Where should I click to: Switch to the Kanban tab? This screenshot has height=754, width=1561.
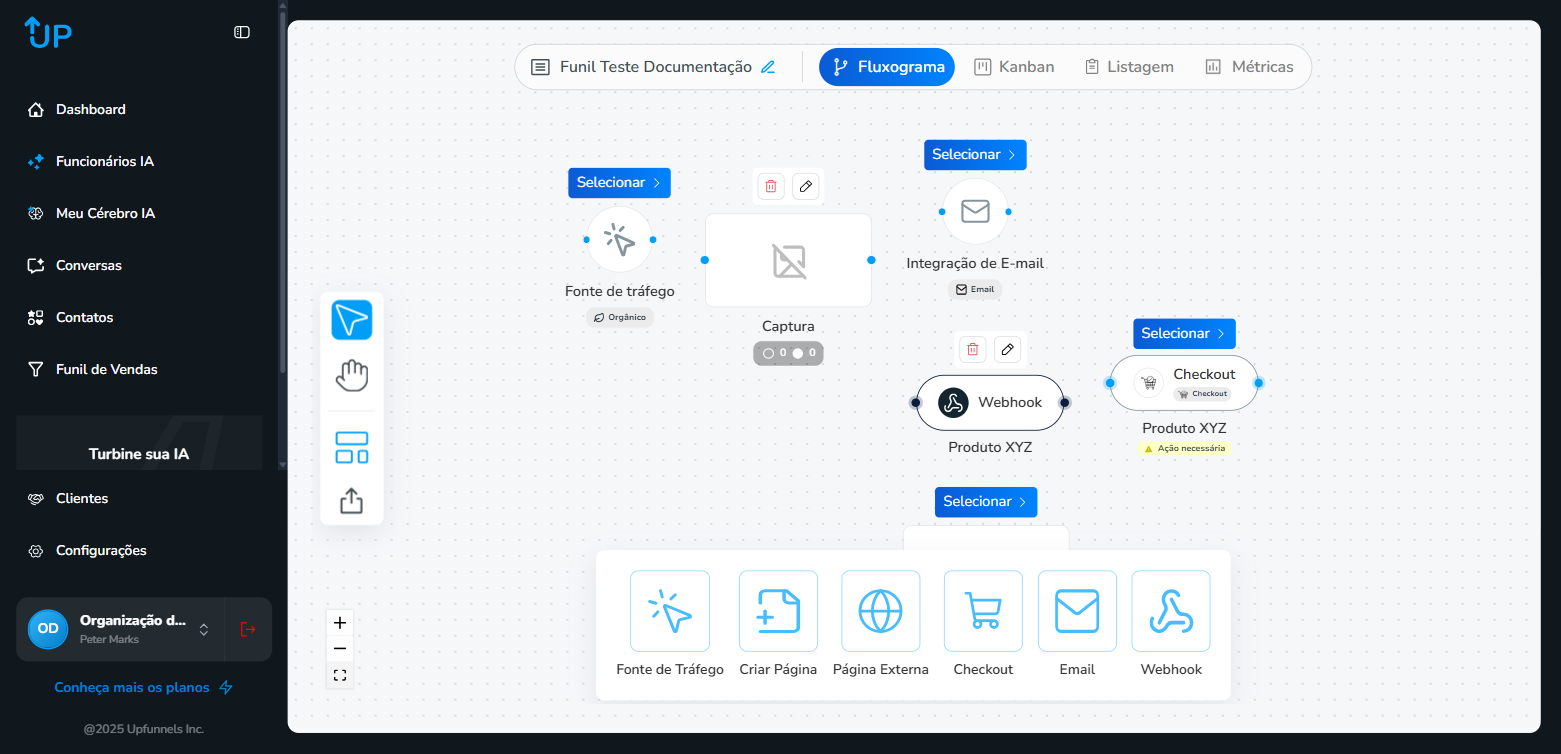click(x=1014, y=67)
